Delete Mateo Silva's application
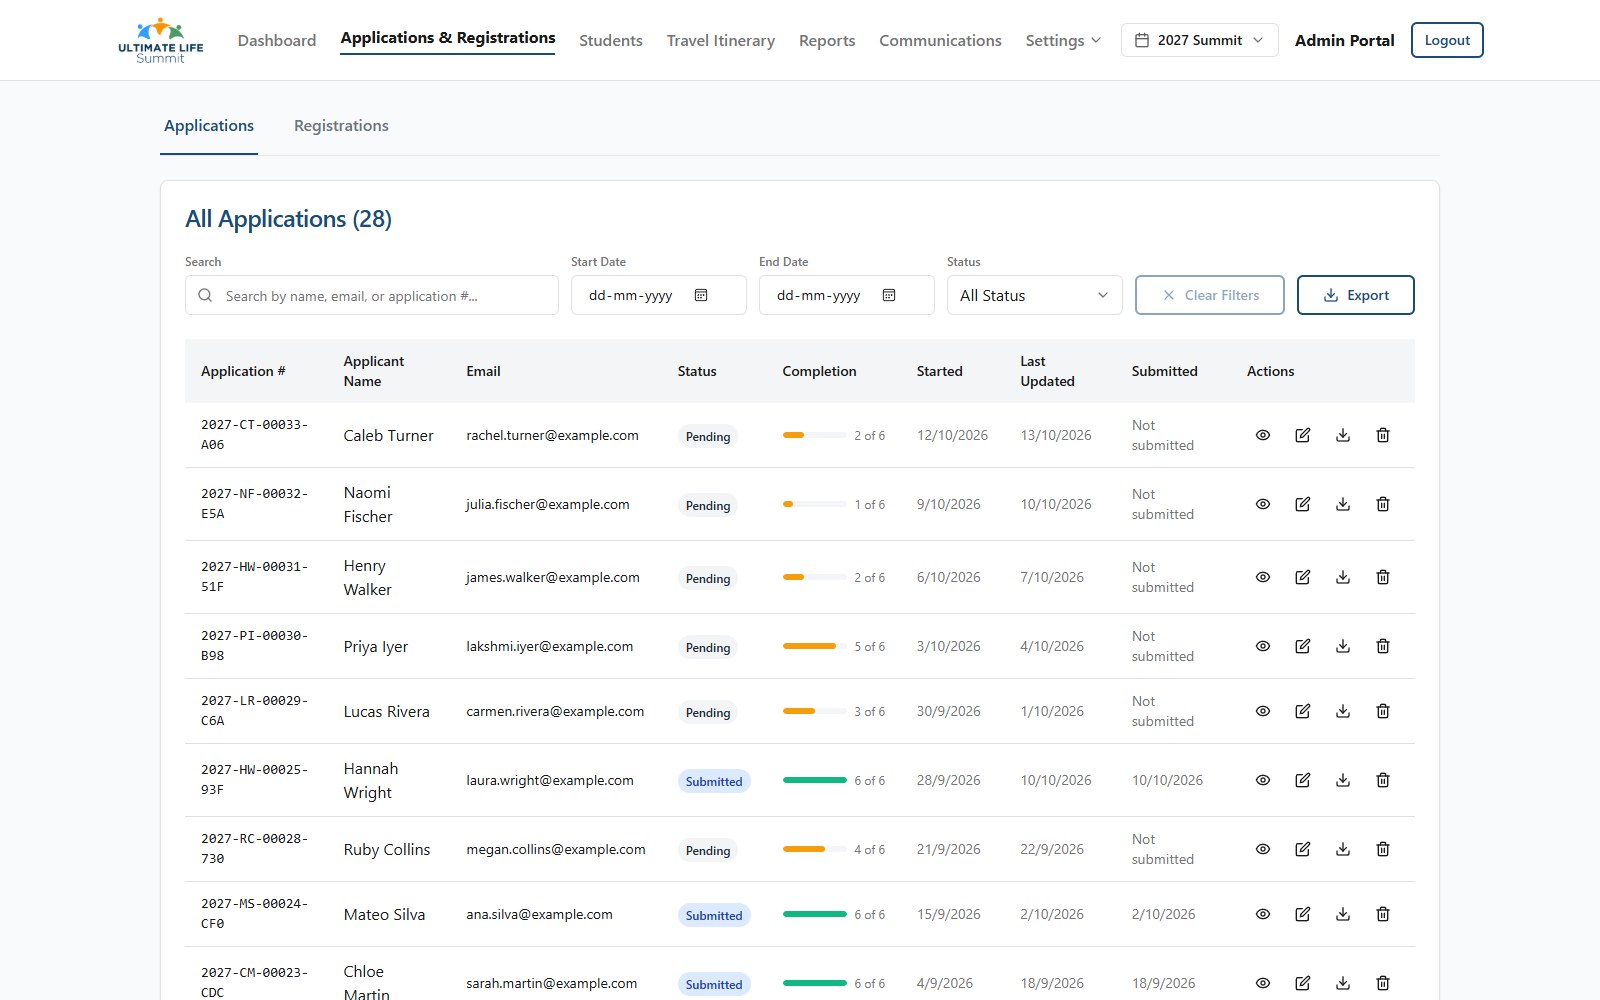 (1383, 914)
